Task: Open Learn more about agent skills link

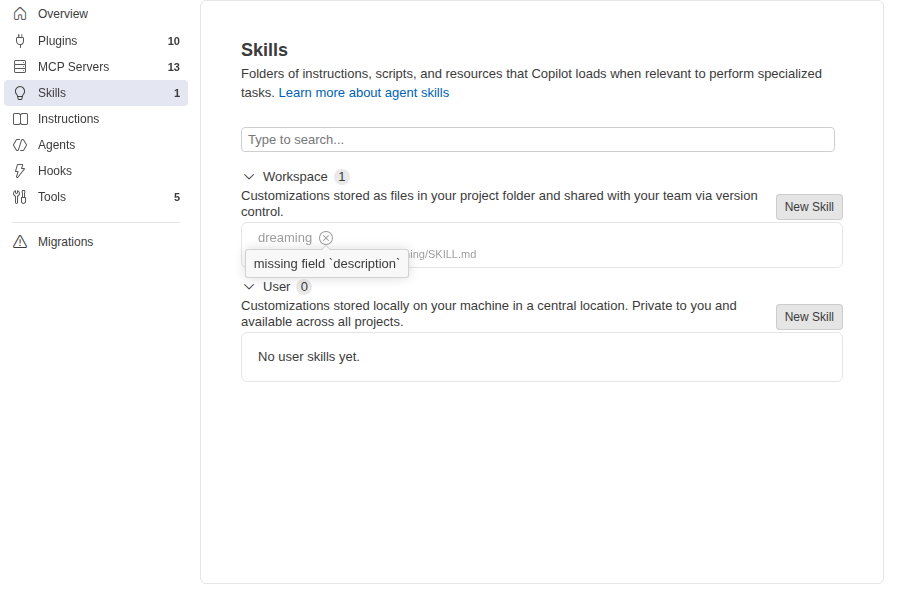Action: tap(364, 93)
